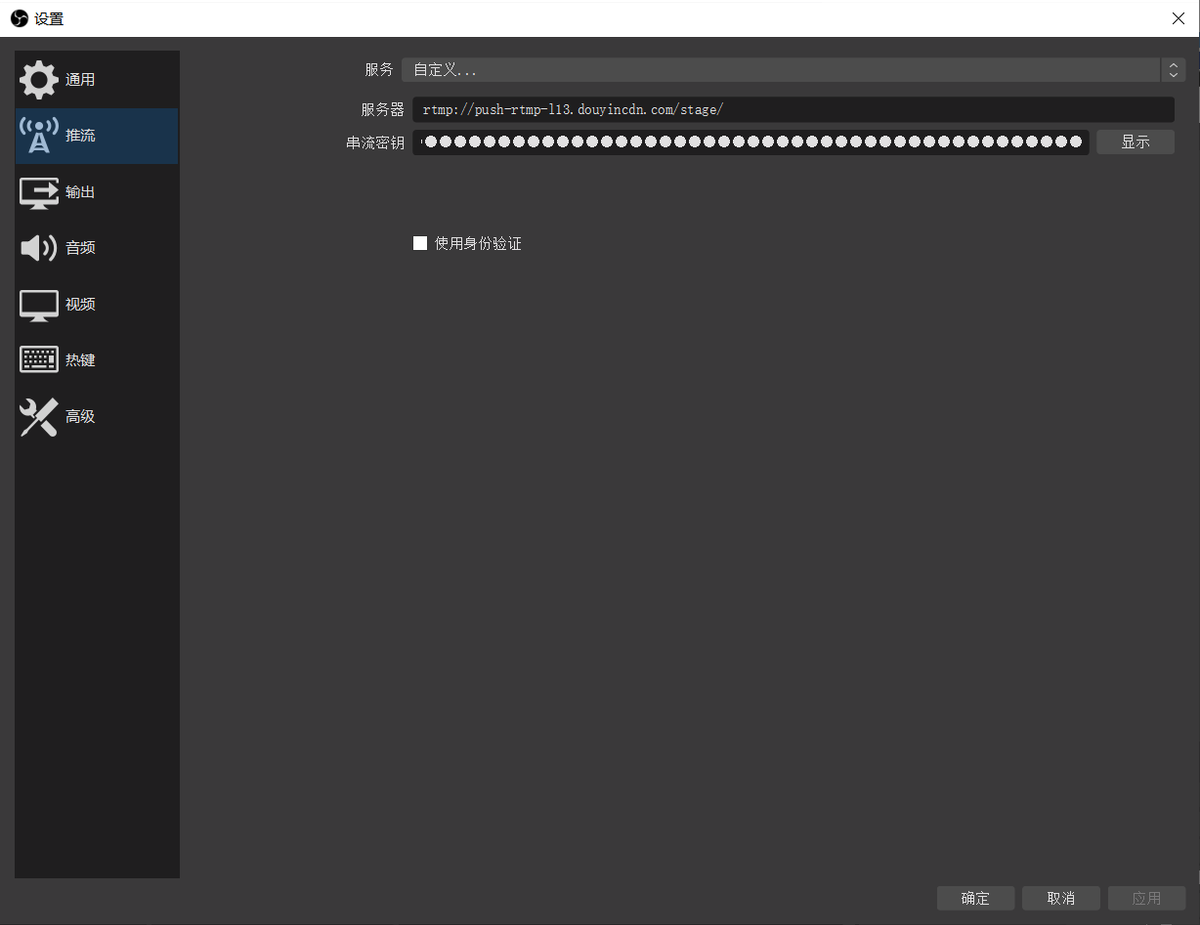Viewport: 1200px width, 925px height.
Task: Open the 服务 dropdown showing 自定义...
Action: point(793,70)
